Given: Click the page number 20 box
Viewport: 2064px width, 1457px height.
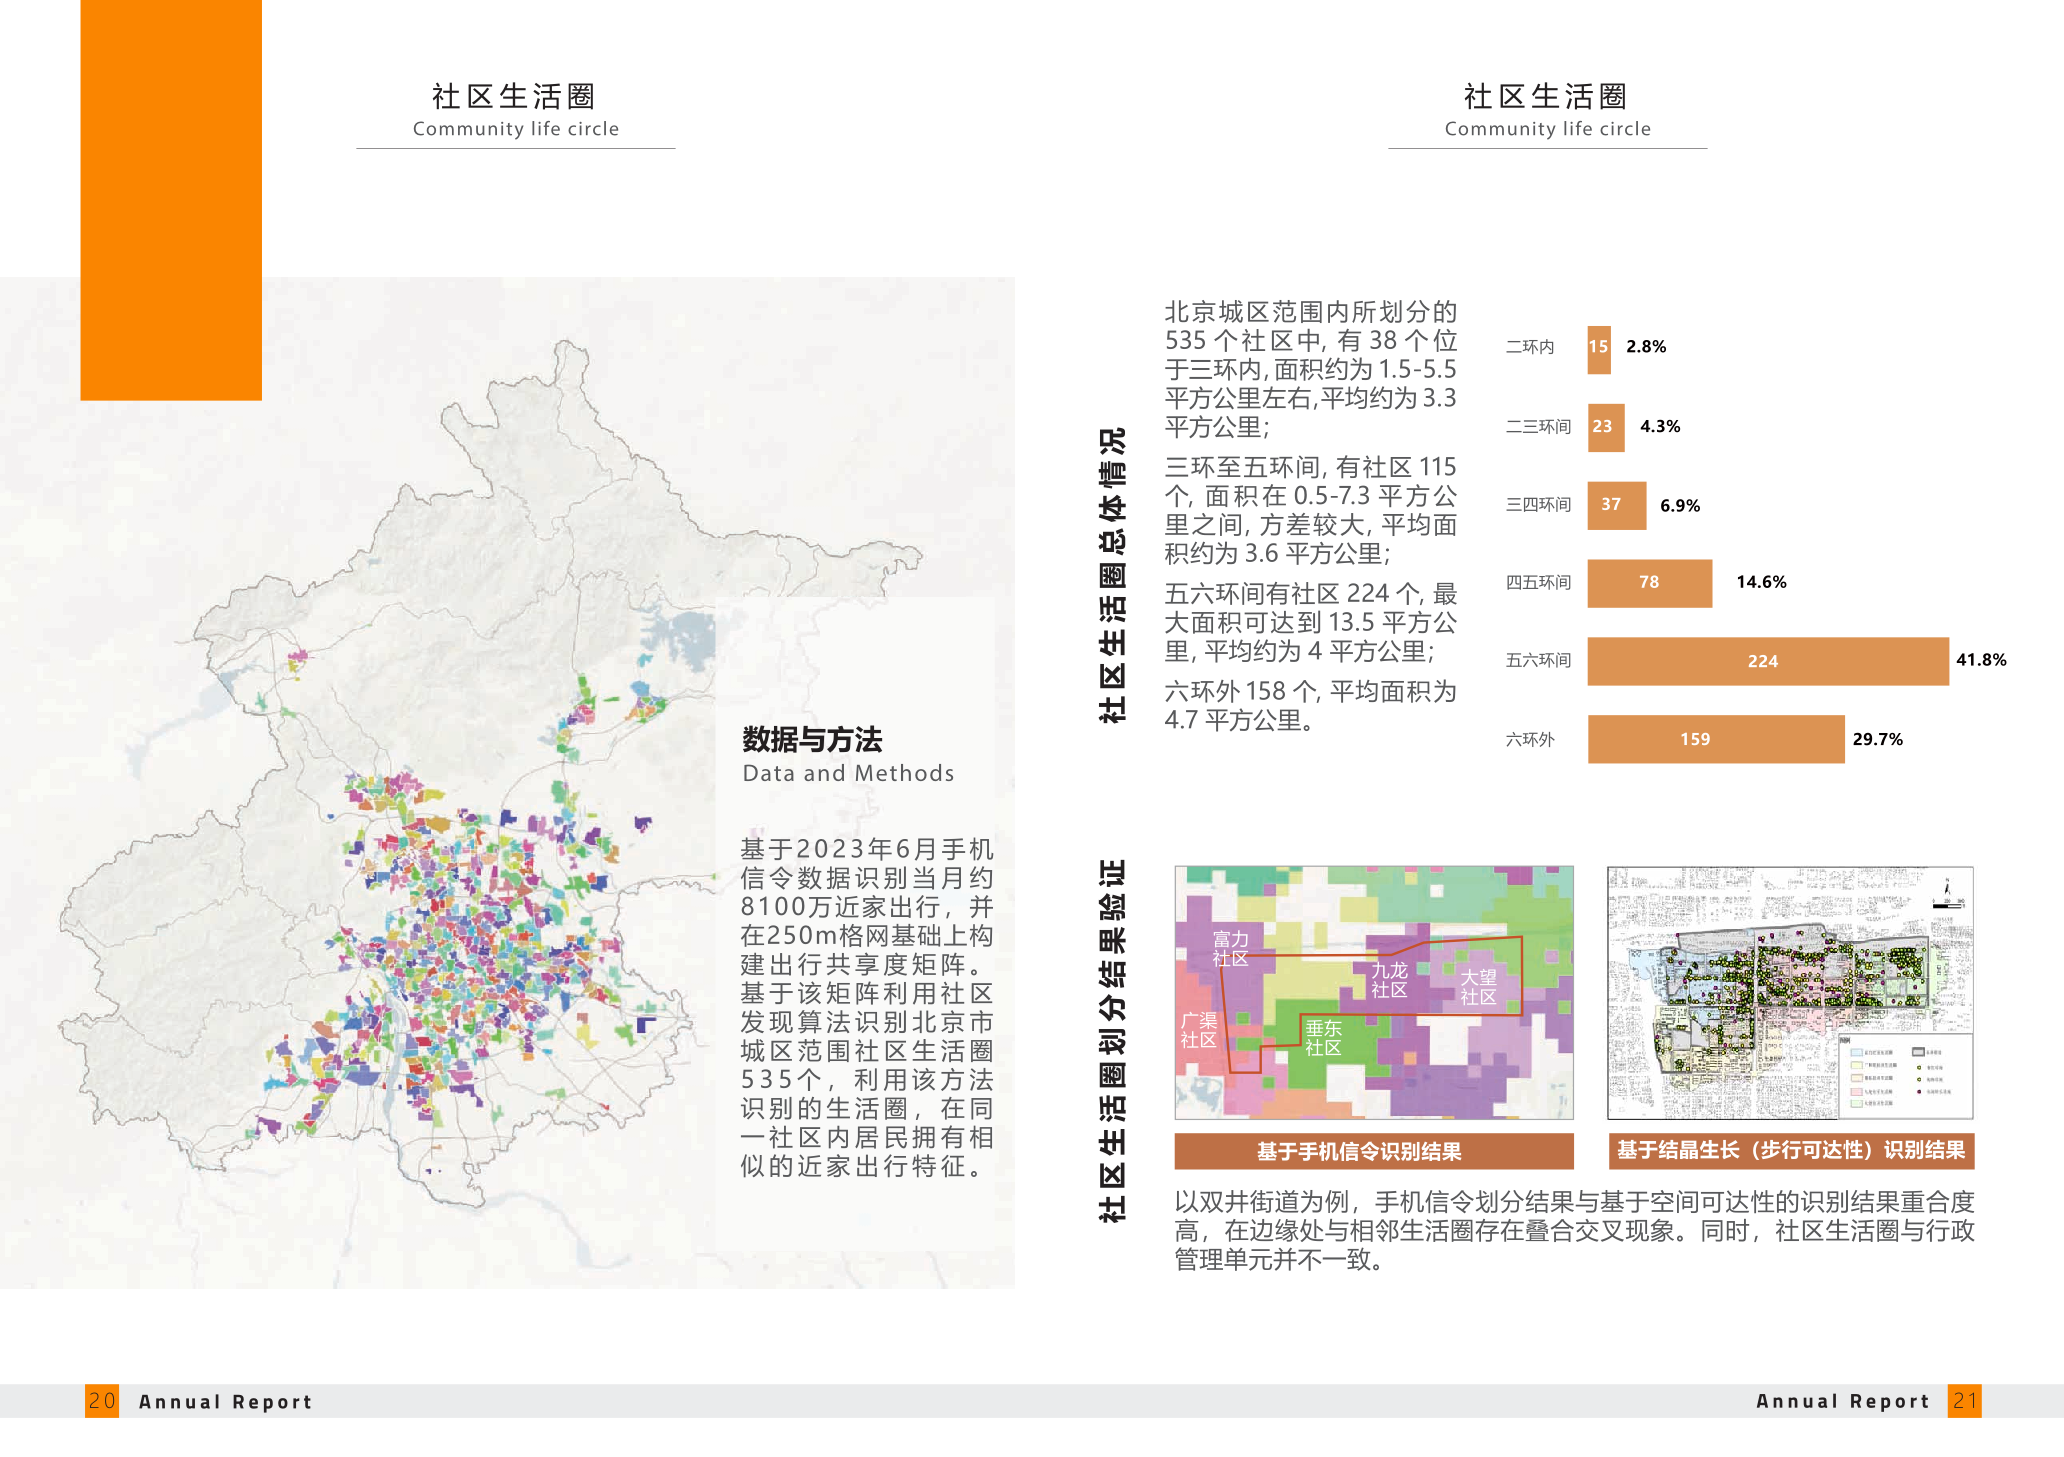Looking at the screenshot, I should (x=102, y=1400).
